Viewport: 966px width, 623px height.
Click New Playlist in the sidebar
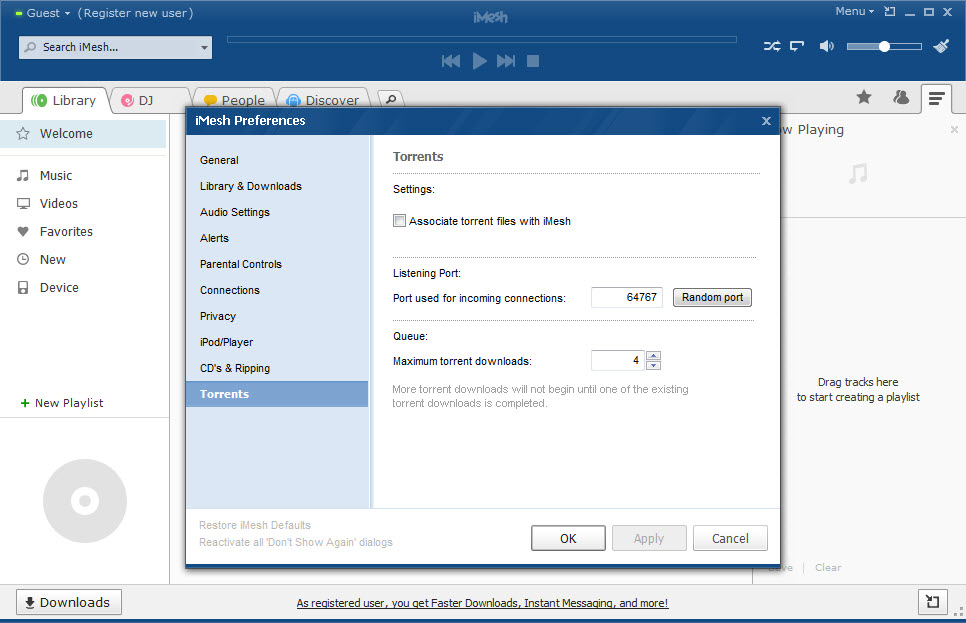[x=69, y=403]
